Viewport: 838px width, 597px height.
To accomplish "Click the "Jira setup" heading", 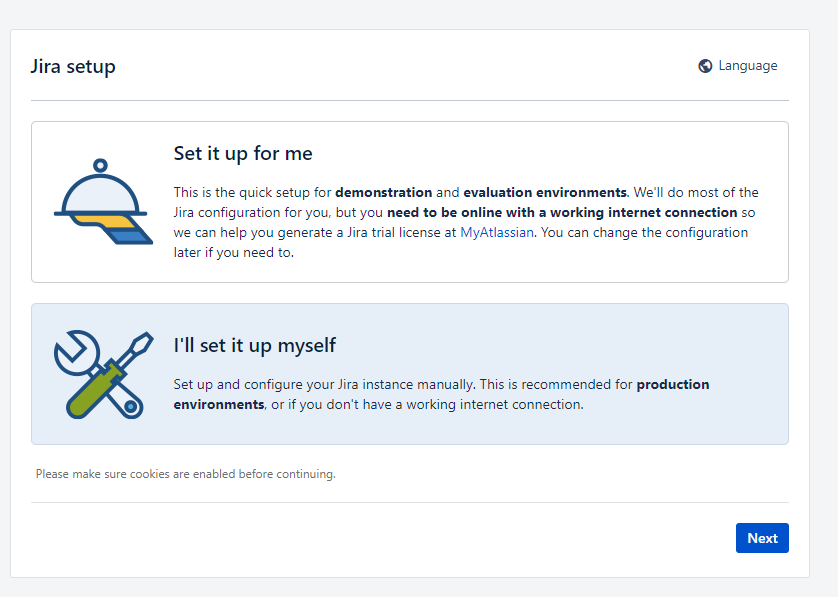I will pos(73,66).
